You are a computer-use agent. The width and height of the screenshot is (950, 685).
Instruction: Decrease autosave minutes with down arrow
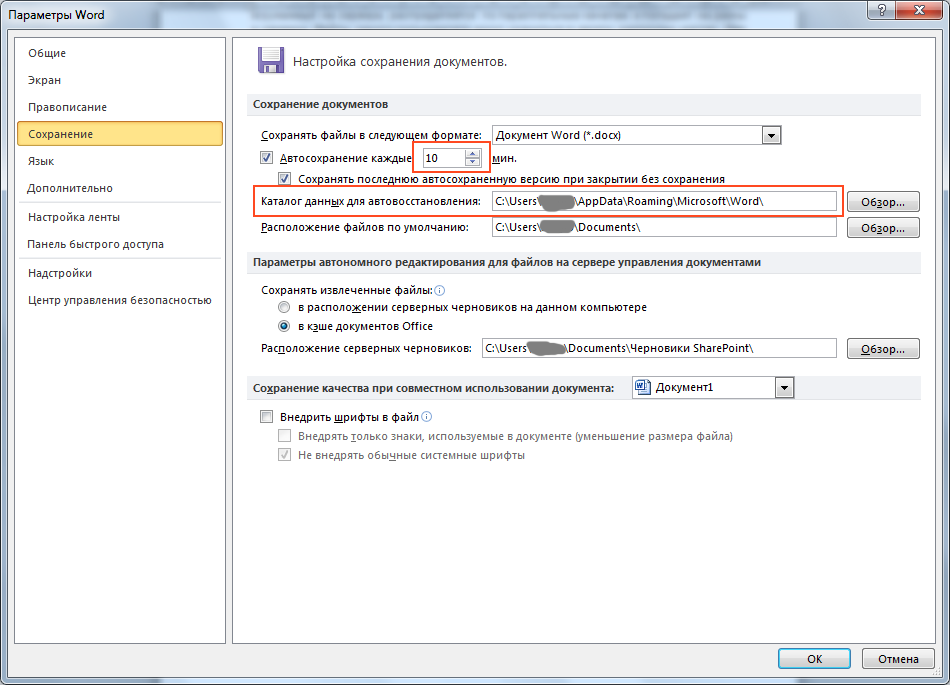pos(473,162)
